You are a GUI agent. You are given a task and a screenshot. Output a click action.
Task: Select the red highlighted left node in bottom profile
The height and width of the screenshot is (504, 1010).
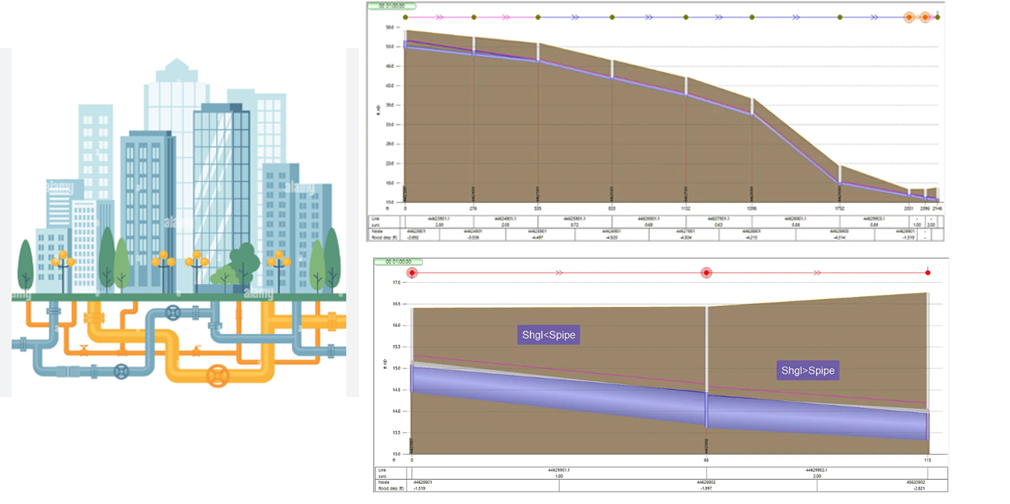[x=411, y=272]
